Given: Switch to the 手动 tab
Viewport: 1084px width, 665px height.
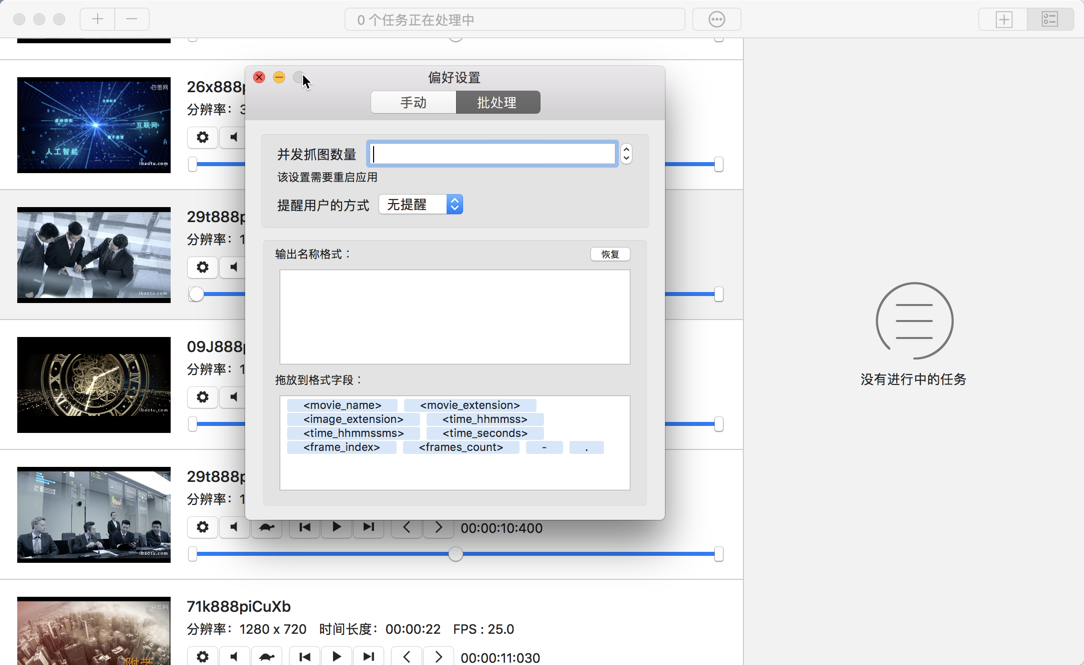Looking at the screenshot, I should point(413,102).
